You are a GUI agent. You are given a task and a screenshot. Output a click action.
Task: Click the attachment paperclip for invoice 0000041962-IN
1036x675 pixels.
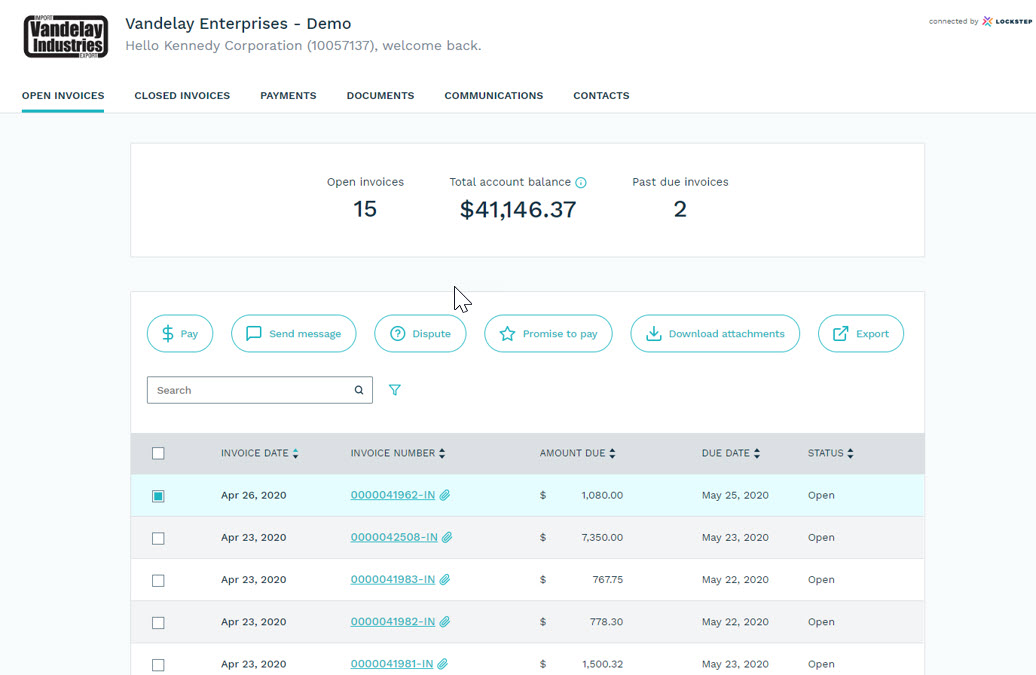point(445,495)
